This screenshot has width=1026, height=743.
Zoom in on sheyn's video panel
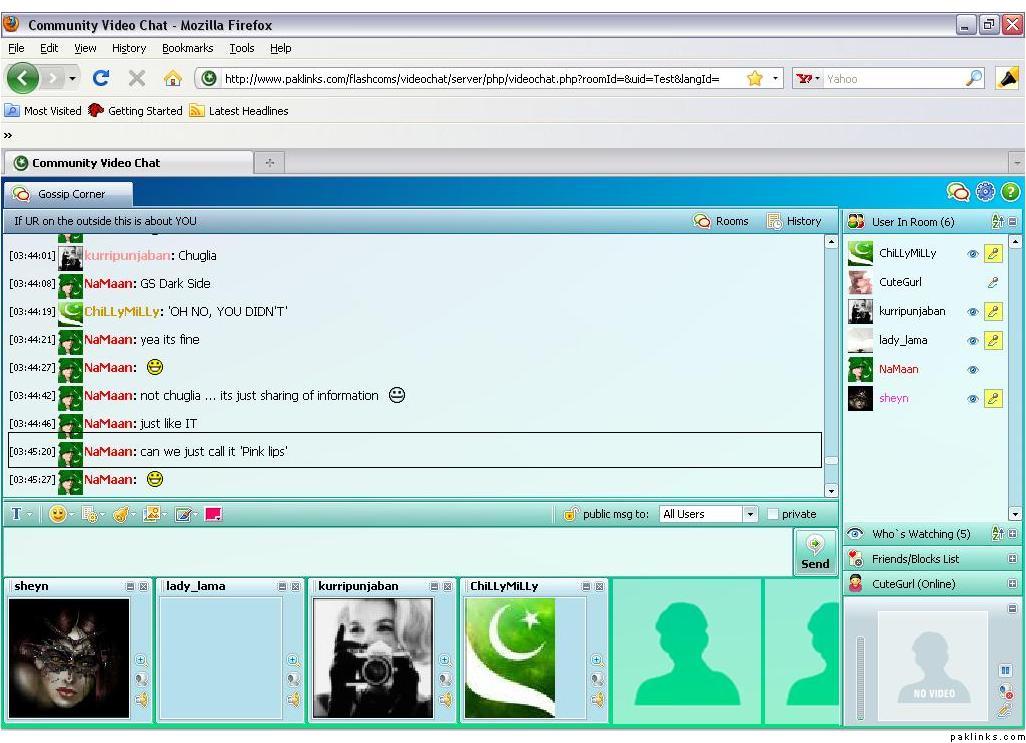click(x=141, y=660)
